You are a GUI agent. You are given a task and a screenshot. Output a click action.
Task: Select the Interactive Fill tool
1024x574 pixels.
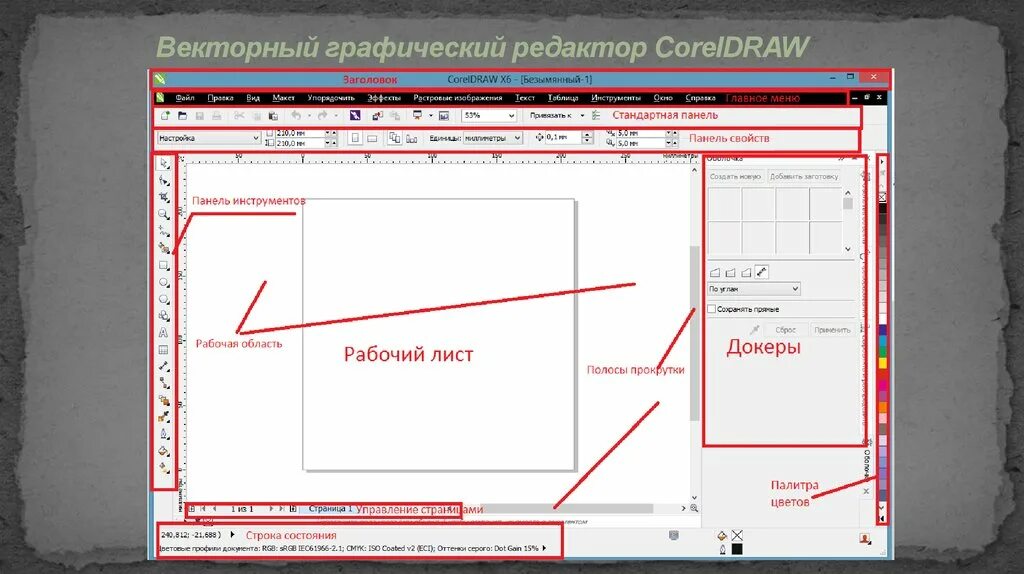[x=164, y=468]
